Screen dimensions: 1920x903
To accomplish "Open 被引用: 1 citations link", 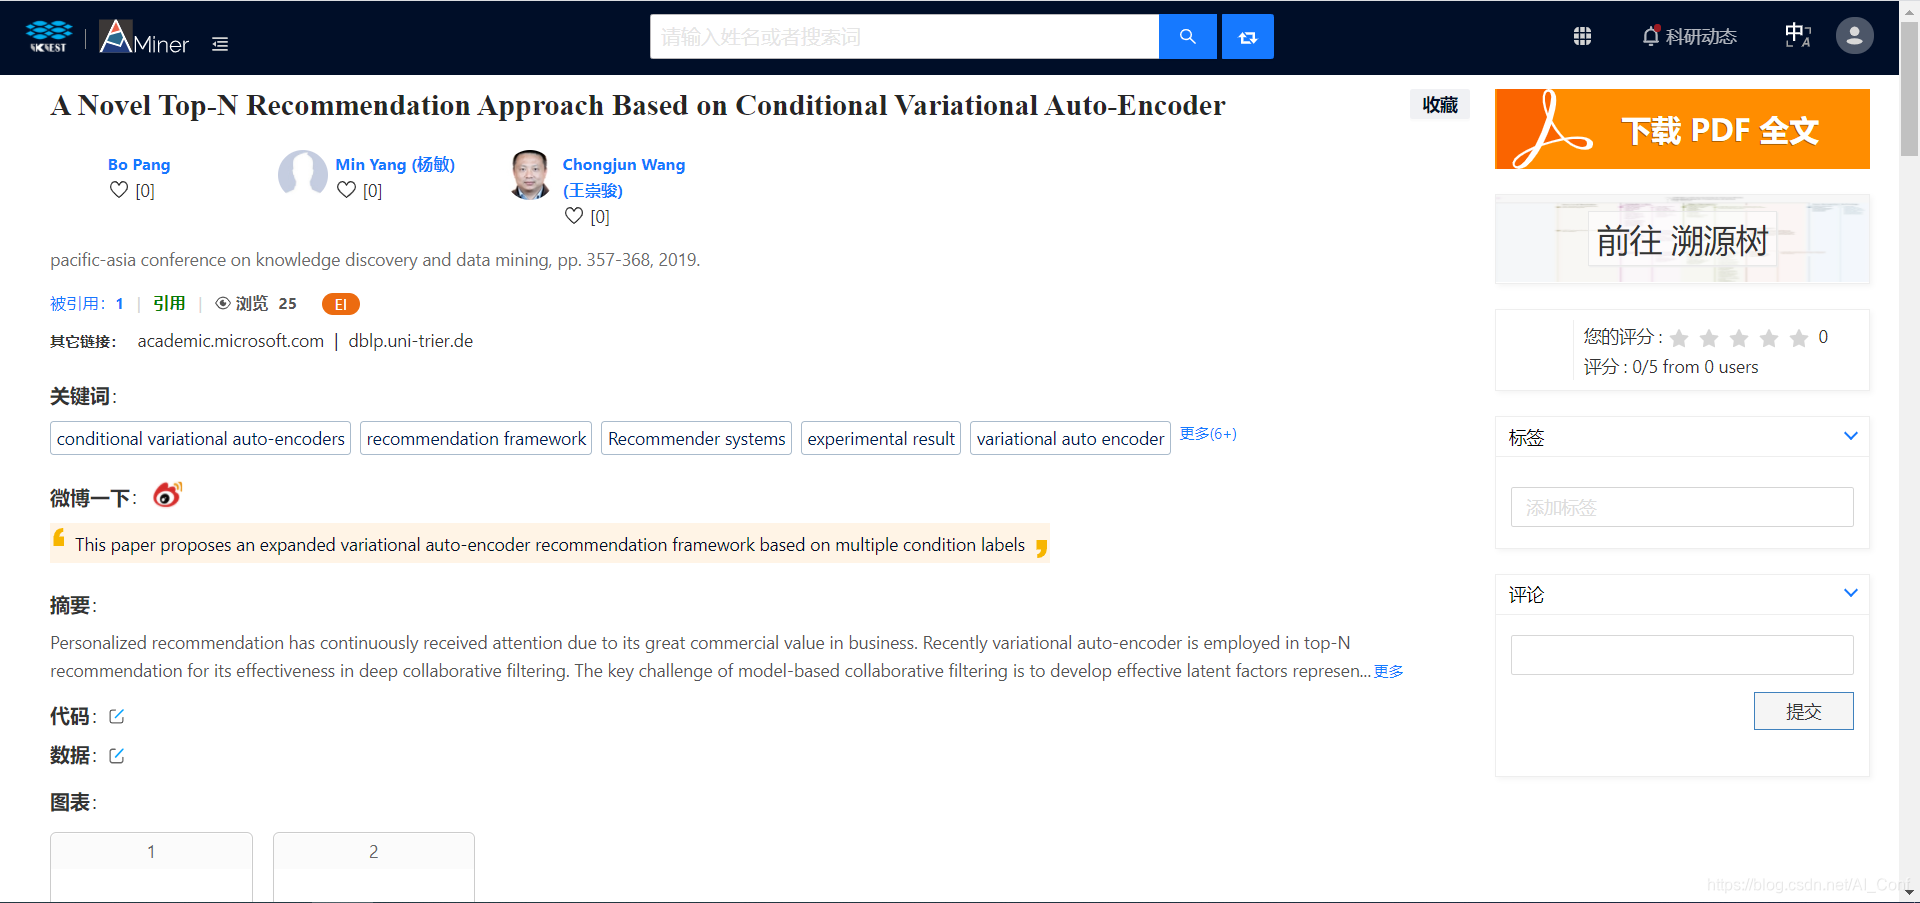I will [87, 303].
